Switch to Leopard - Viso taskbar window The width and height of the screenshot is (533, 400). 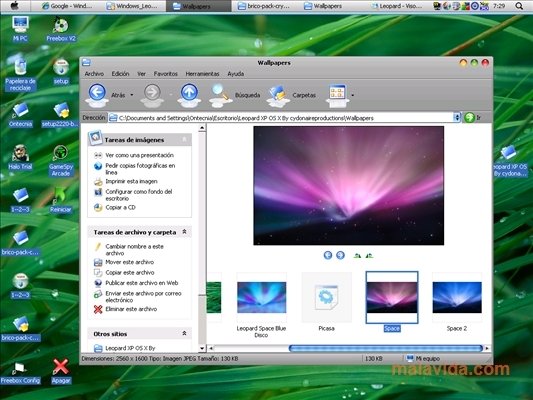click(396, 6)
